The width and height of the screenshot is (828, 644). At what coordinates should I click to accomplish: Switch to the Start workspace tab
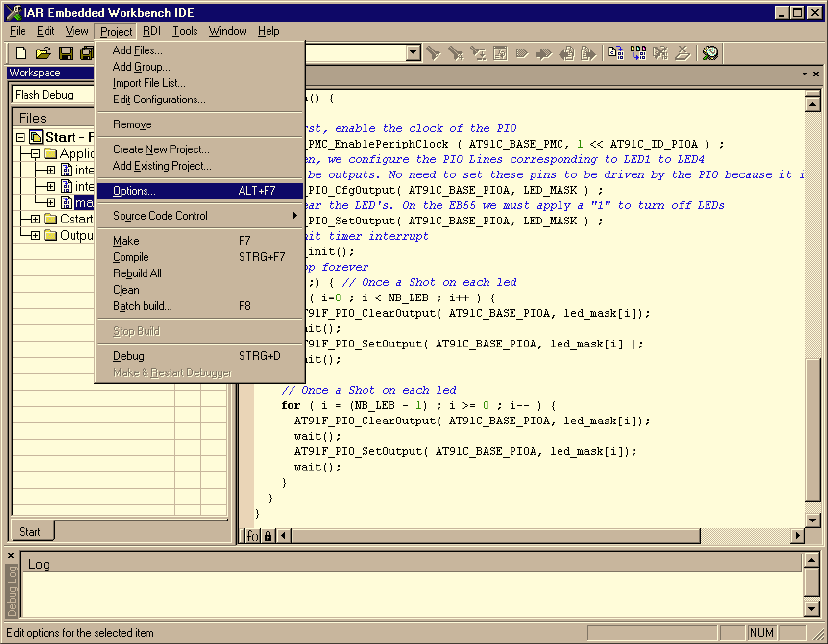coord(31,532)
